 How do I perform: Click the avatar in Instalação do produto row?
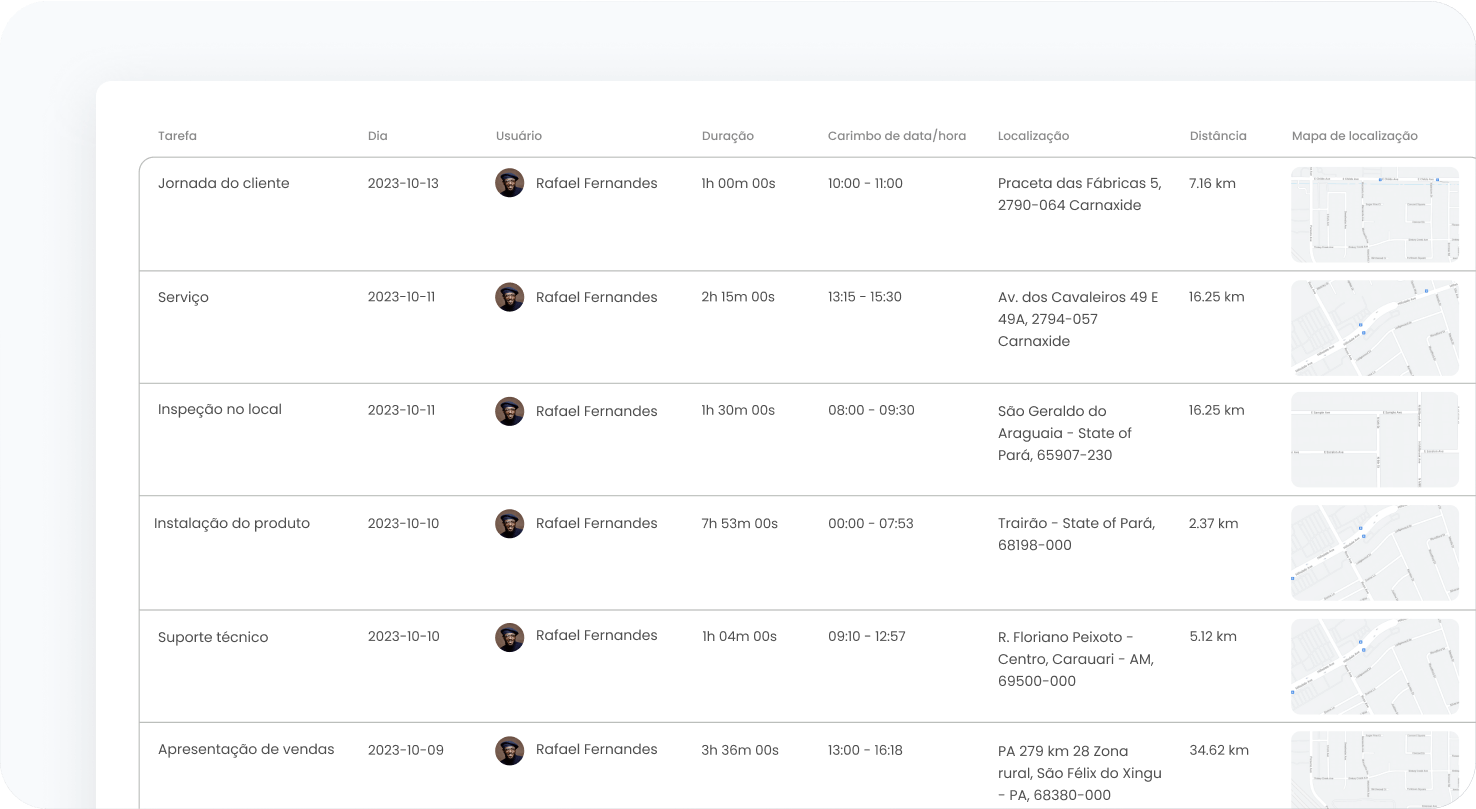(x=509, y=523)
